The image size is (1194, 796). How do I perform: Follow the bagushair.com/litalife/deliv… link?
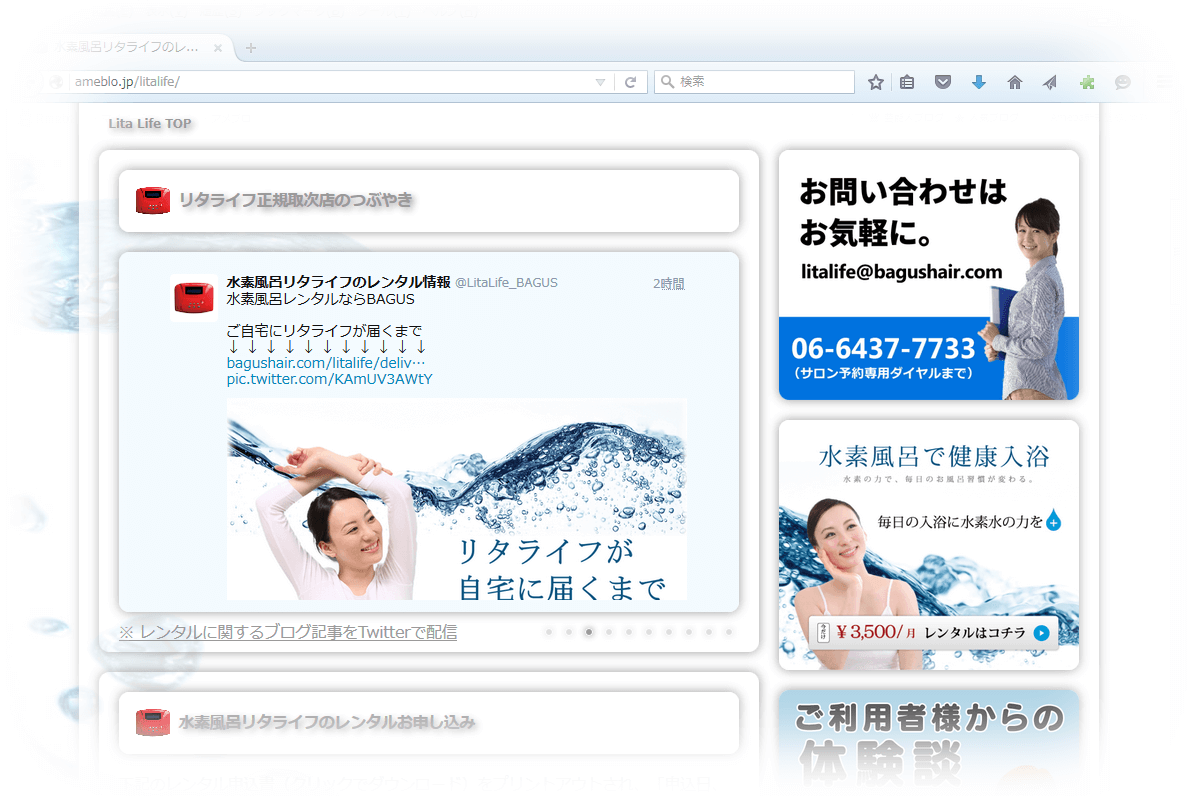click(x=326, y=363)
